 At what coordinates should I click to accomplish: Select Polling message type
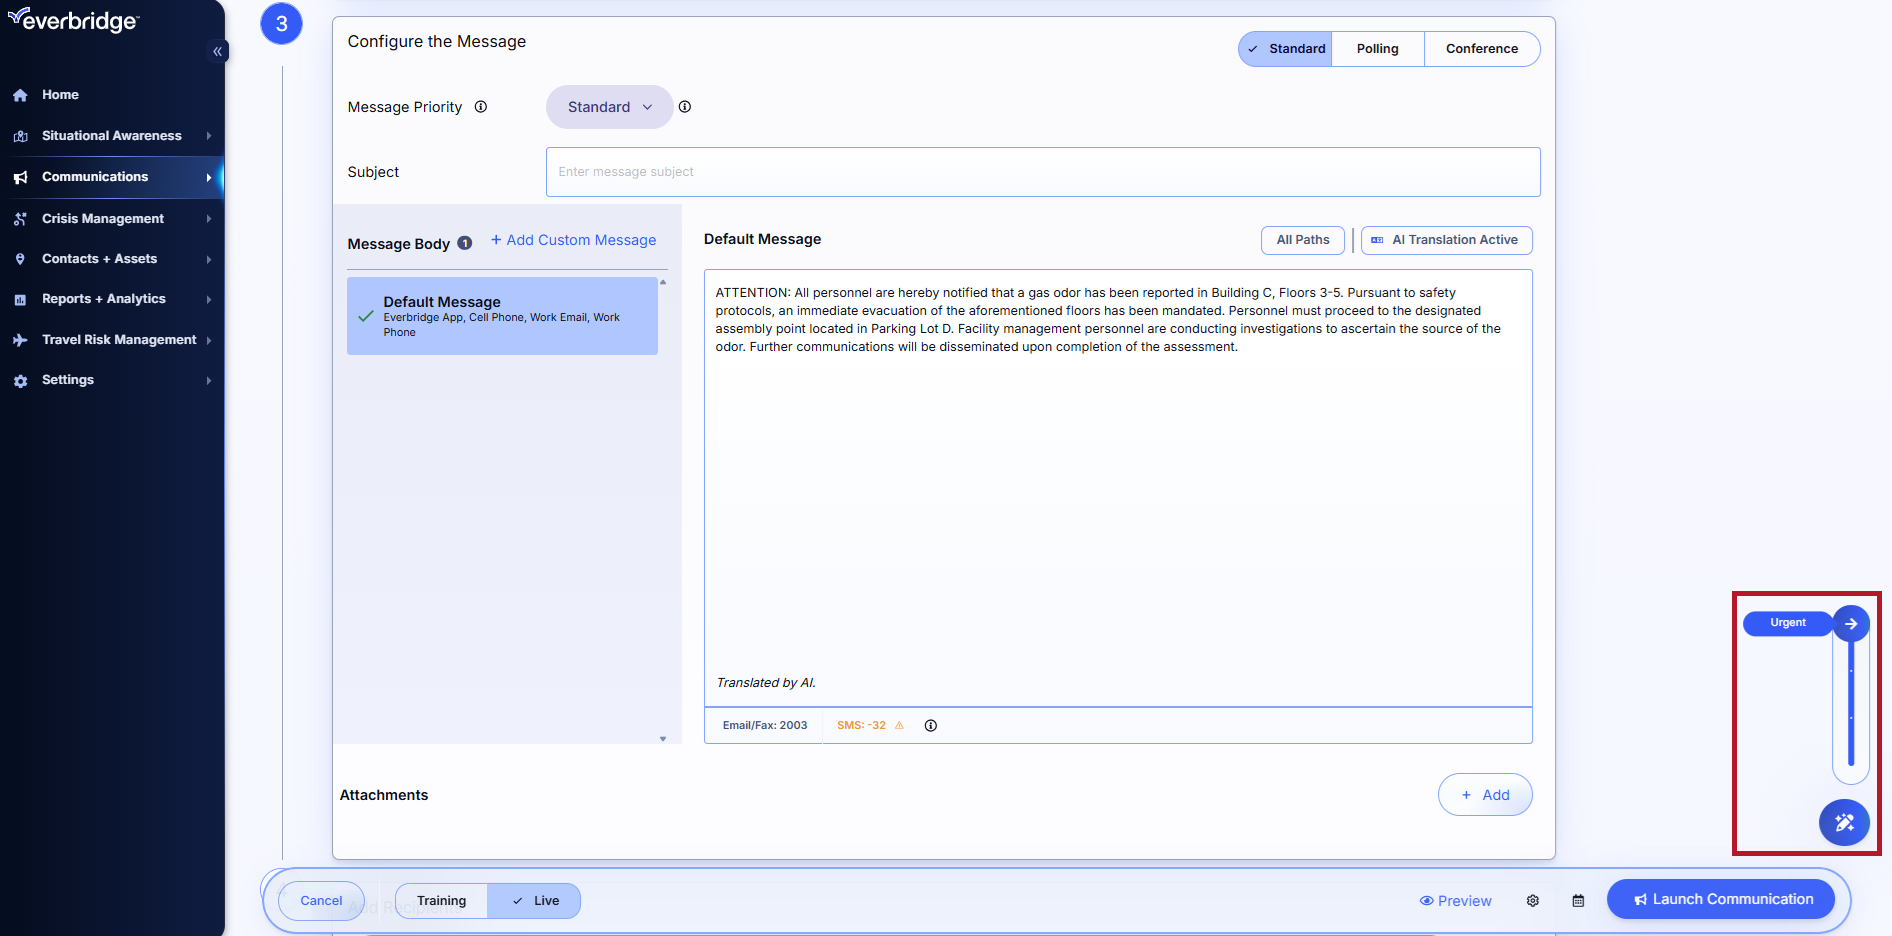(x=1377, y=49)
